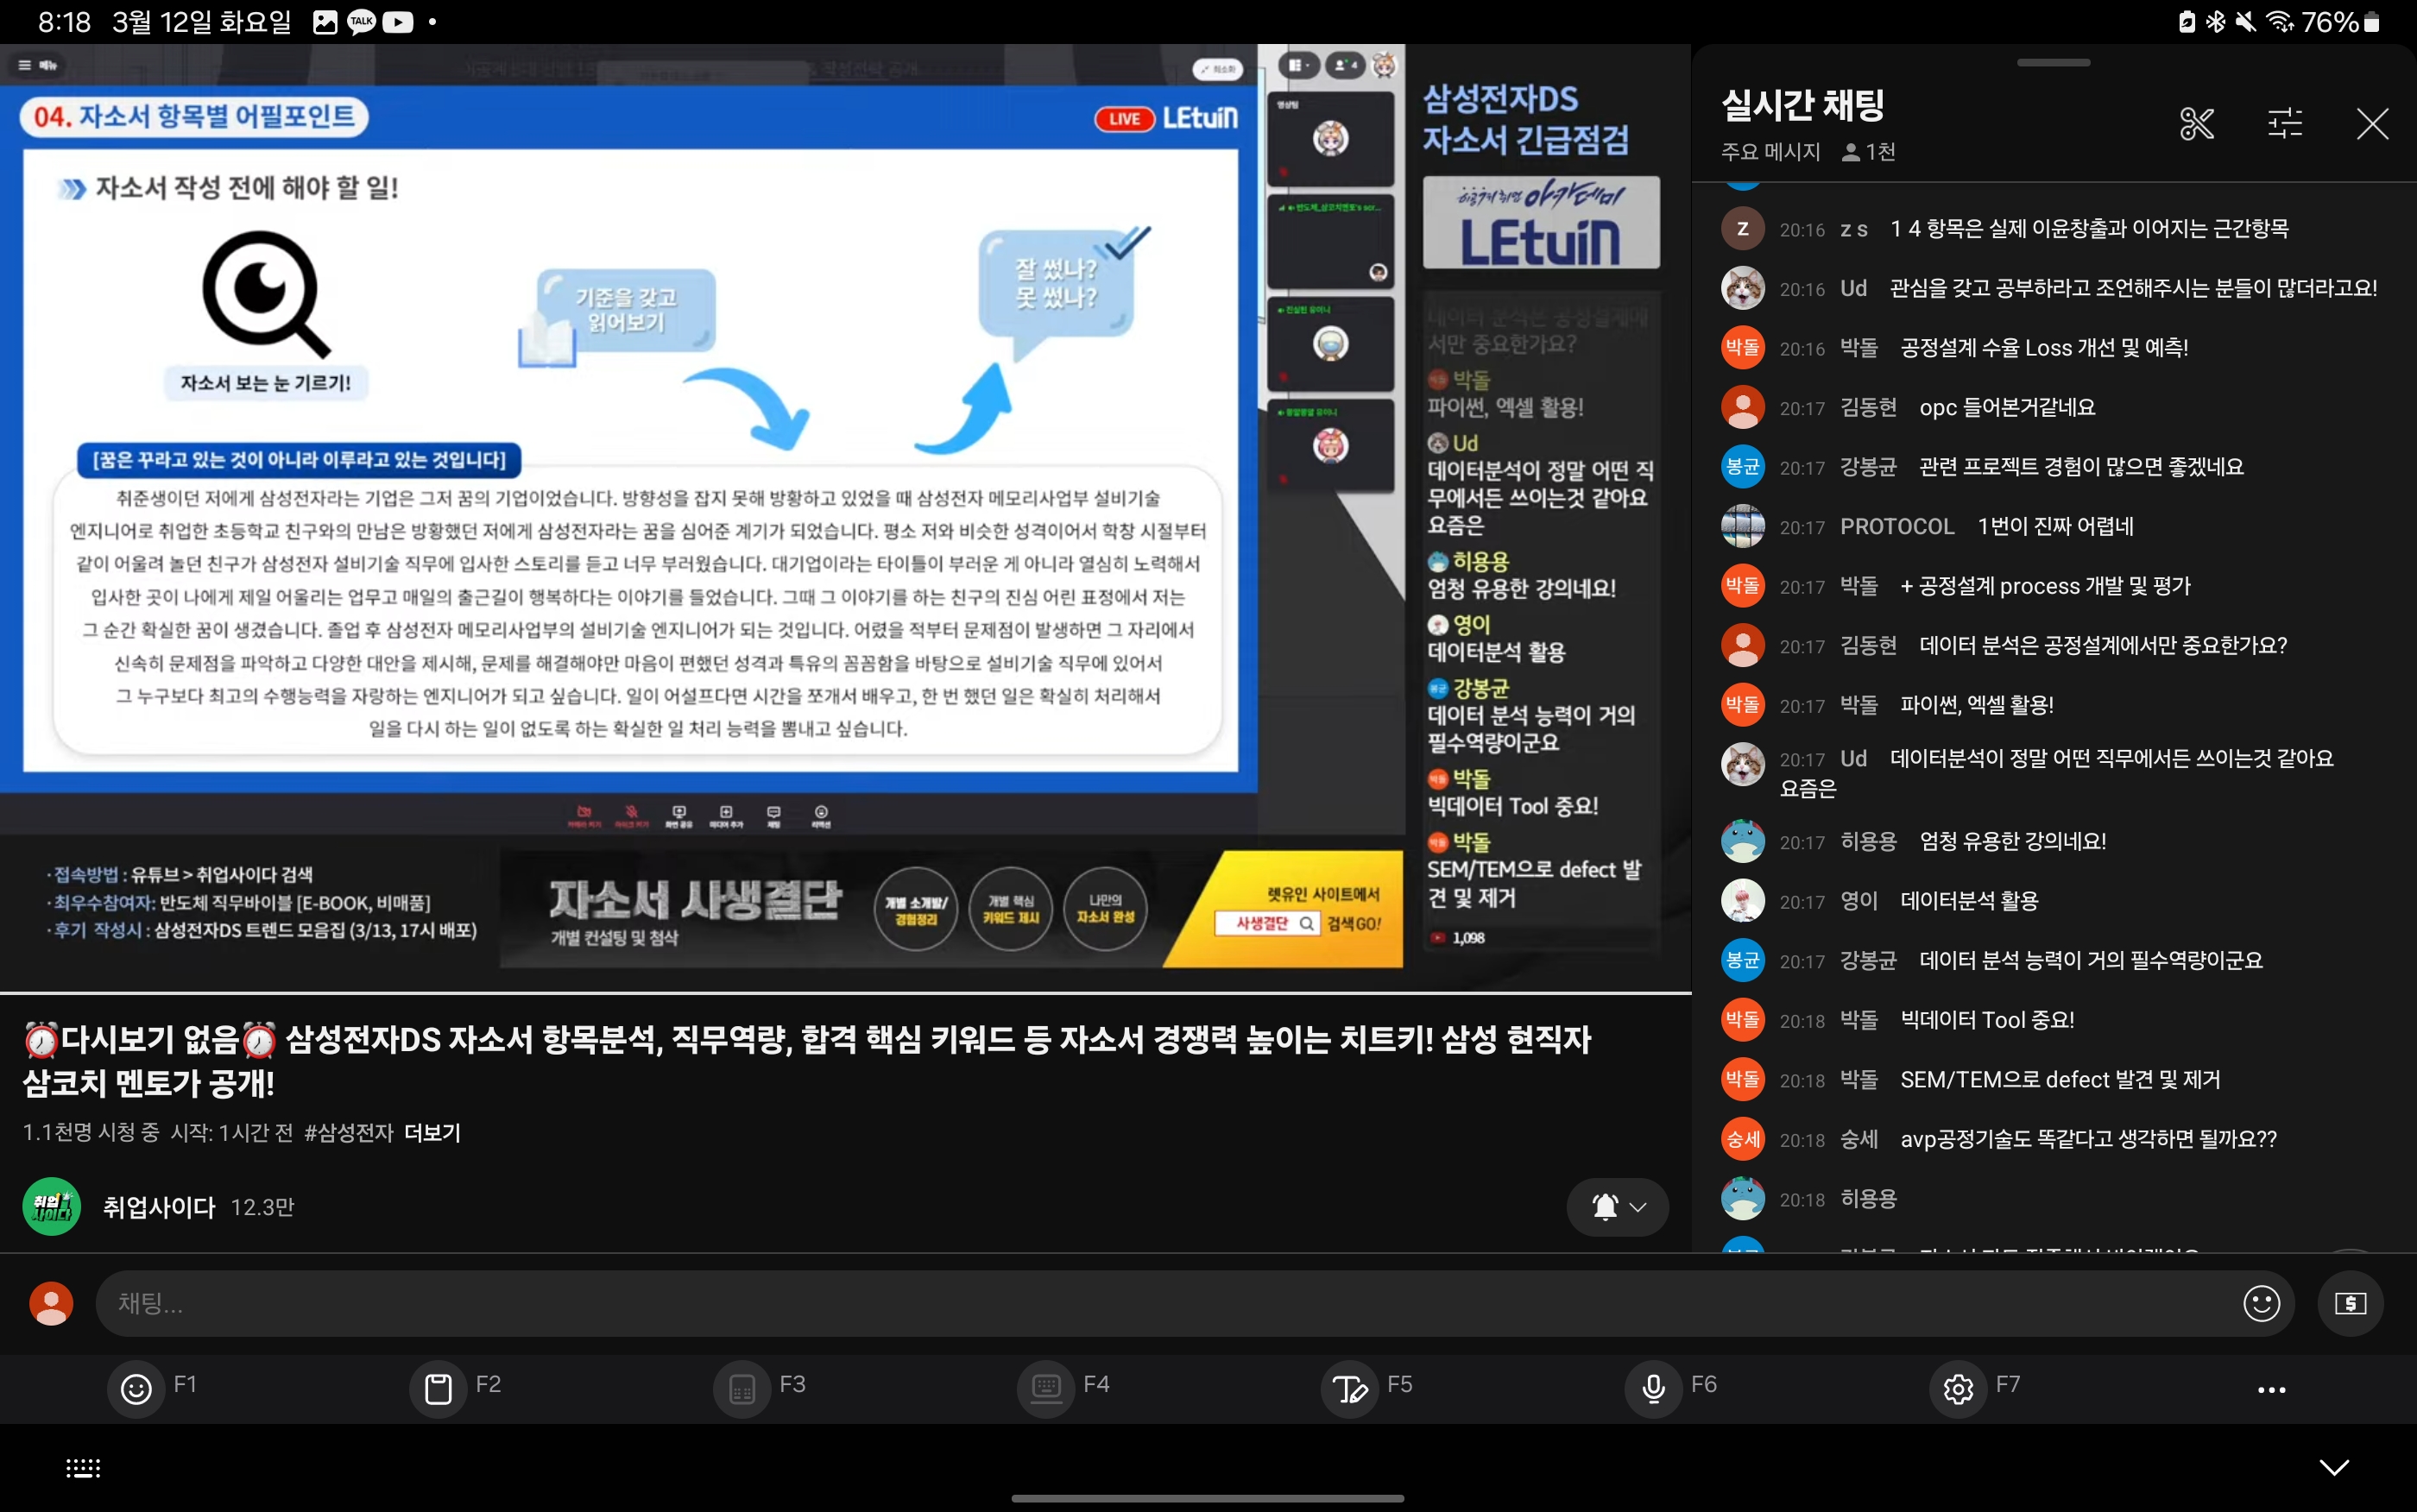Open the 취업사이다 channel avatar
This screenshot has width=2417, height=1512.
(x=52, y=1207)
